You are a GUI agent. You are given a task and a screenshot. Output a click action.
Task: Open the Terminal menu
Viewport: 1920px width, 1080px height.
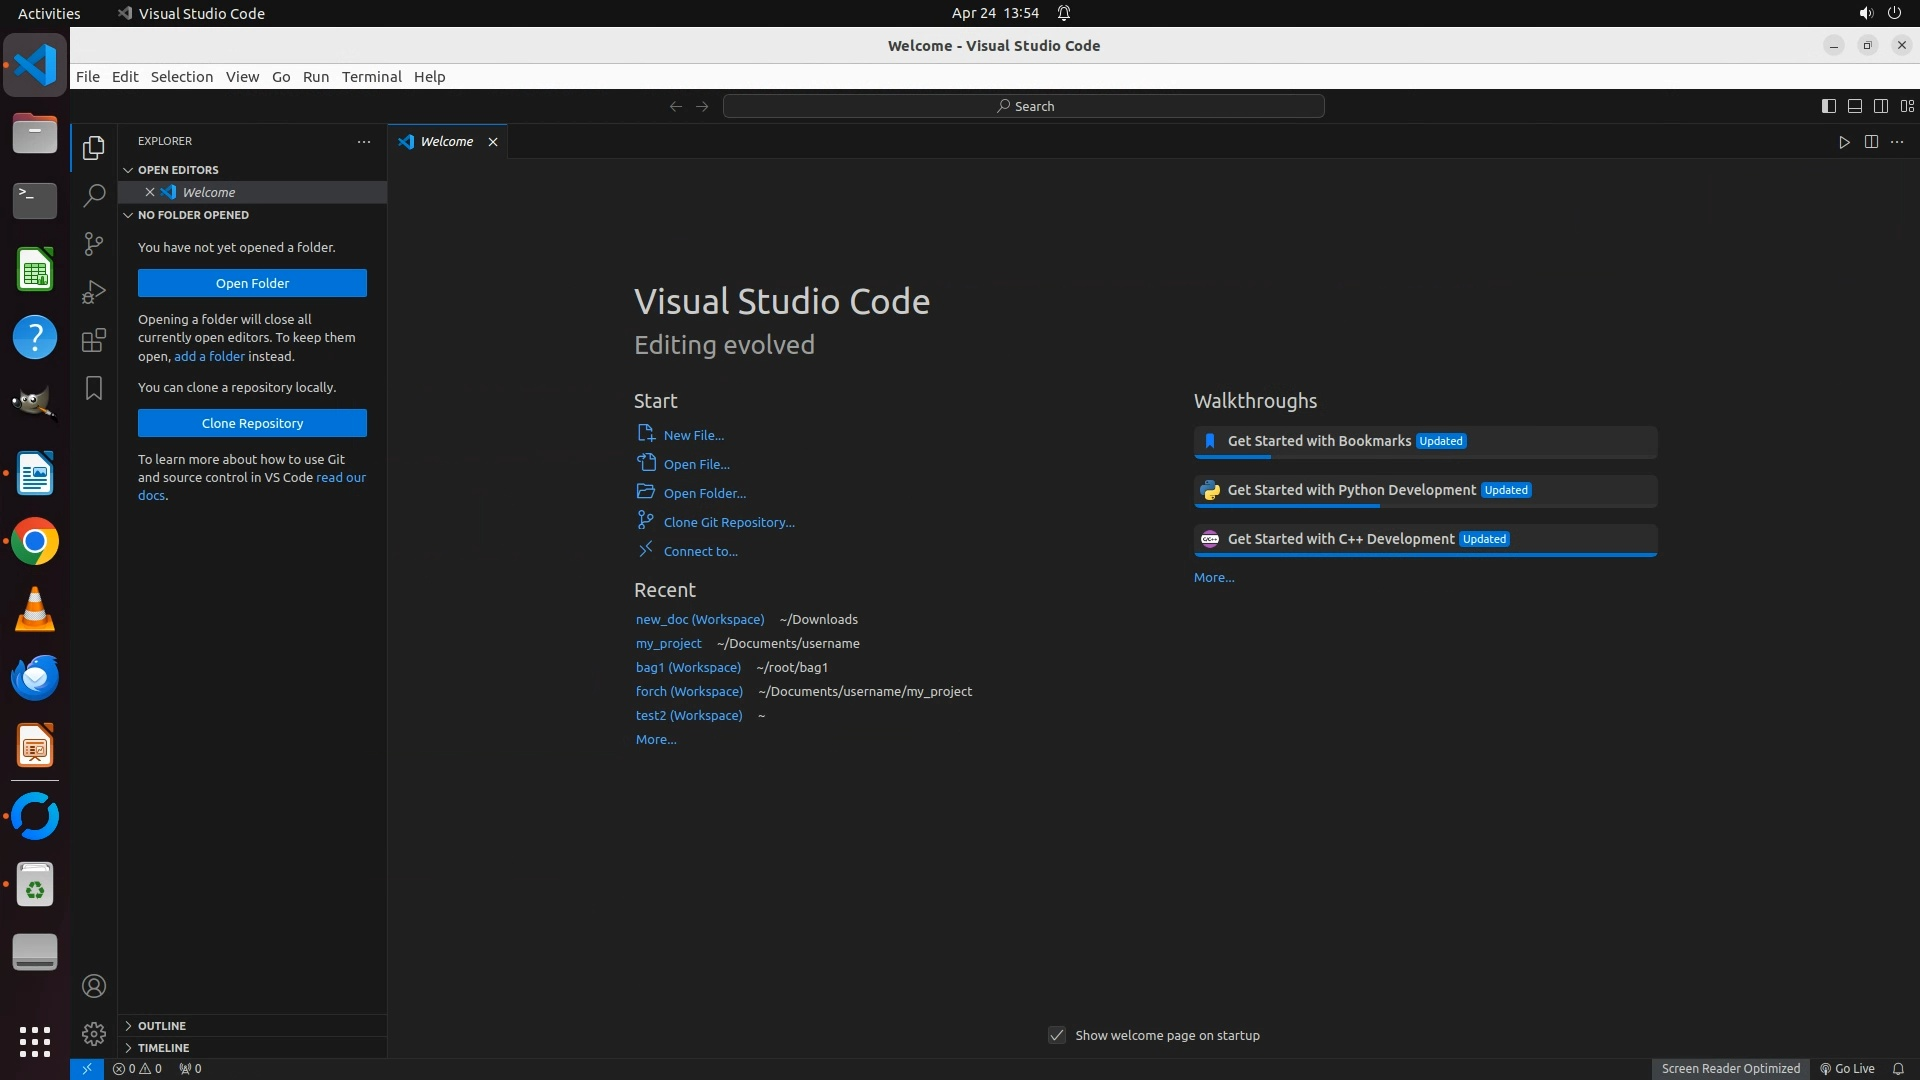click(x=371, y=77)
